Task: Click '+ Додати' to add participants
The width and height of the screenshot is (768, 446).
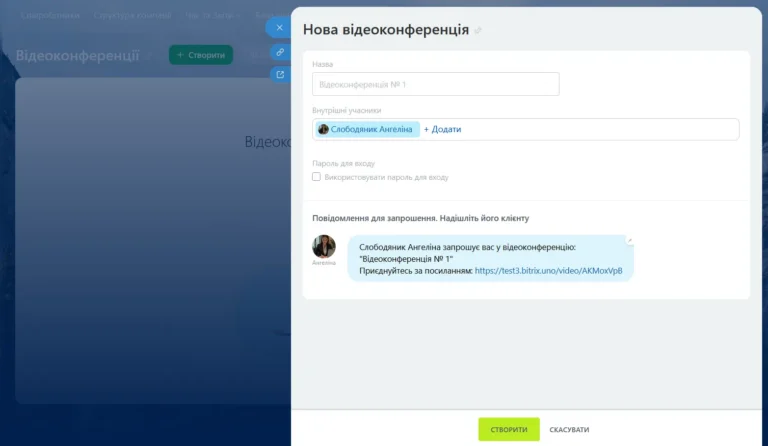Action: coord(442,129)
